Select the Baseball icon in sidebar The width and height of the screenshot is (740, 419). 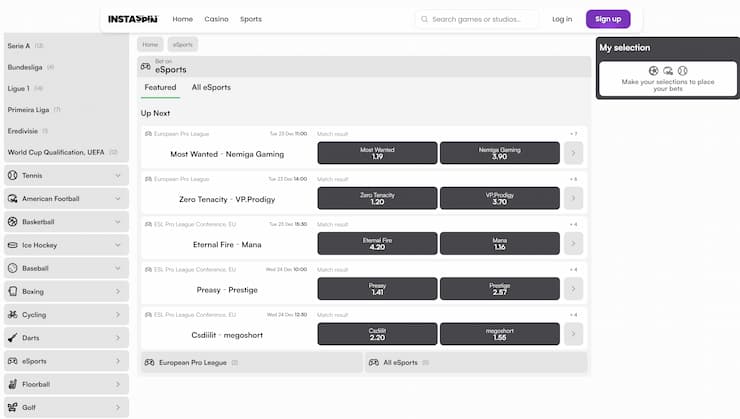point(13,268)
